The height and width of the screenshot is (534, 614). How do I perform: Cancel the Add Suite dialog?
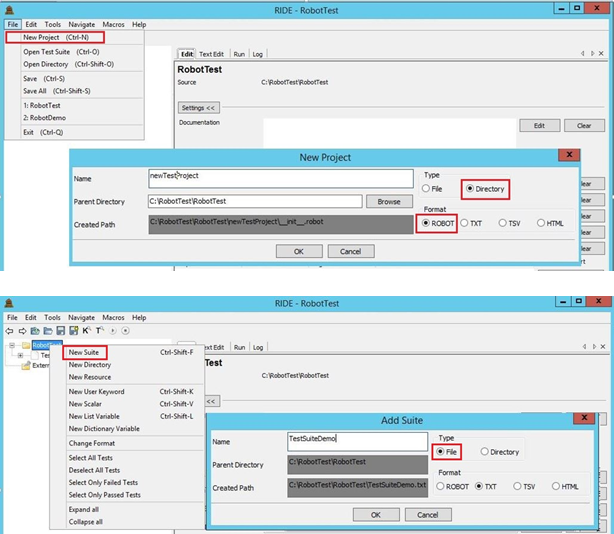click(x=428, y=515)
